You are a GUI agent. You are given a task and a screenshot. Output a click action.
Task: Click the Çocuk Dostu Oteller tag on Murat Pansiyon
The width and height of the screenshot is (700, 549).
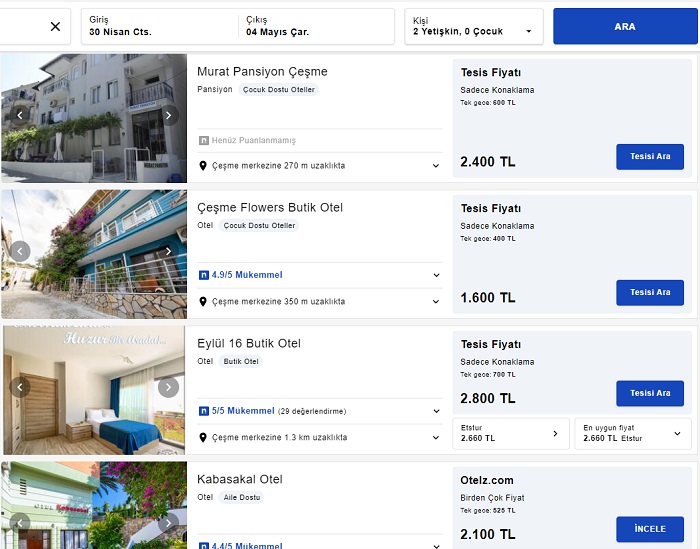coord(279,90)
